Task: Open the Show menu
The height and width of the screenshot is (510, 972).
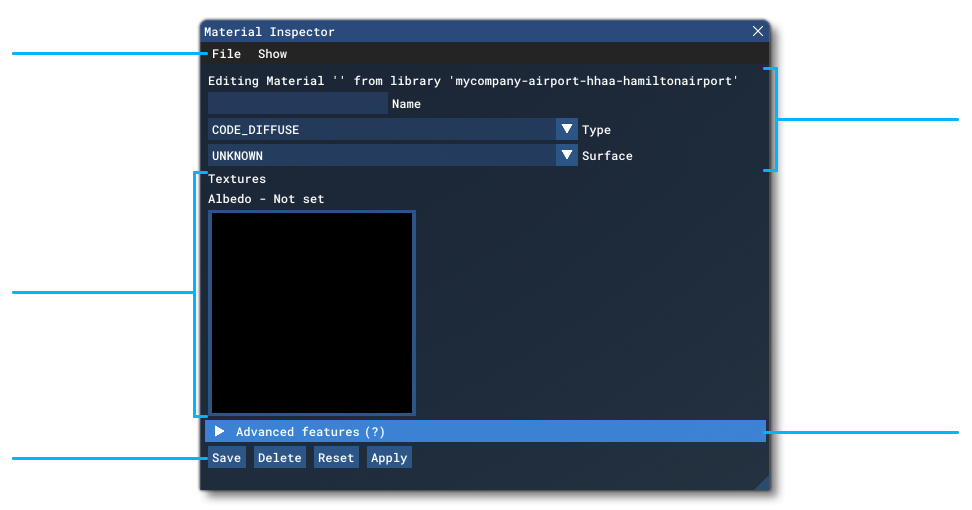Action: (272, 54)
